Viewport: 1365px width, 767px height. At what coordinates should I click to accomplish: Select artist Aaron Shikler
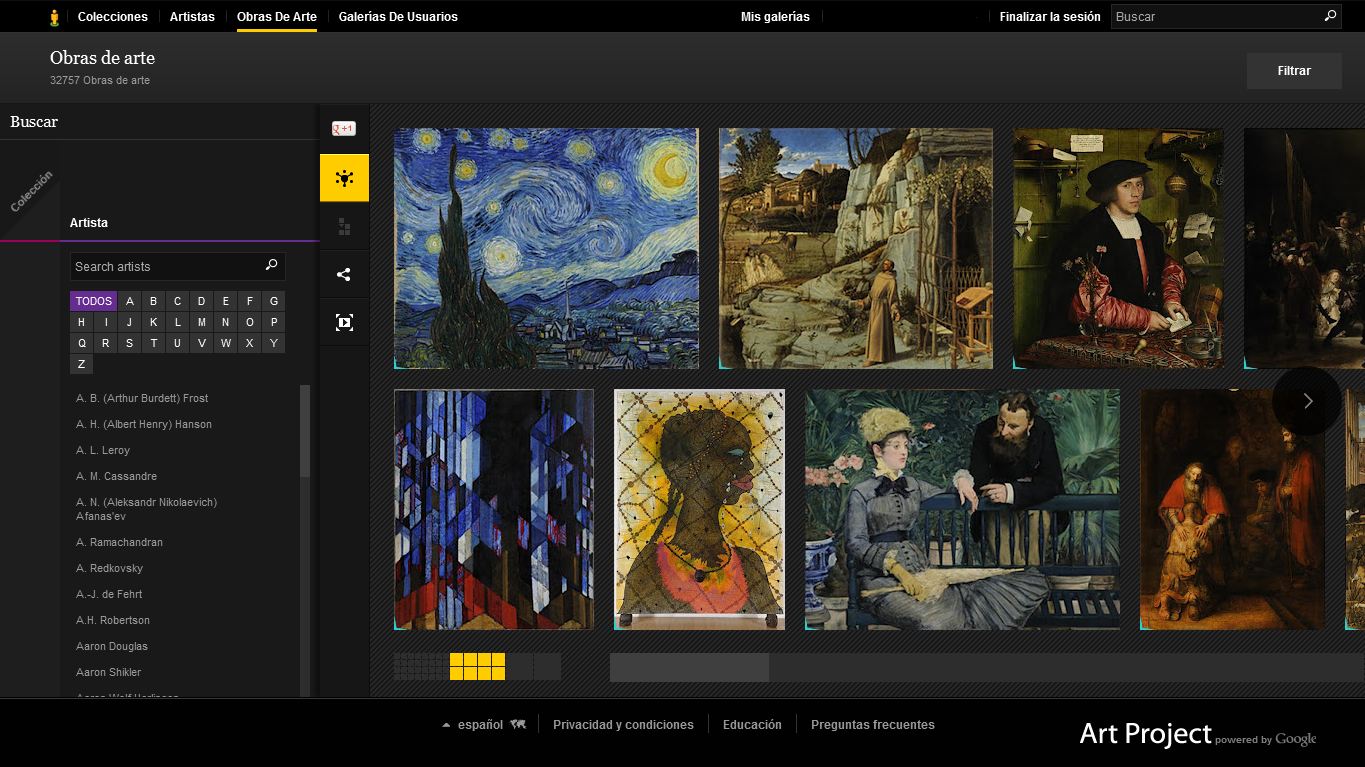108,672
